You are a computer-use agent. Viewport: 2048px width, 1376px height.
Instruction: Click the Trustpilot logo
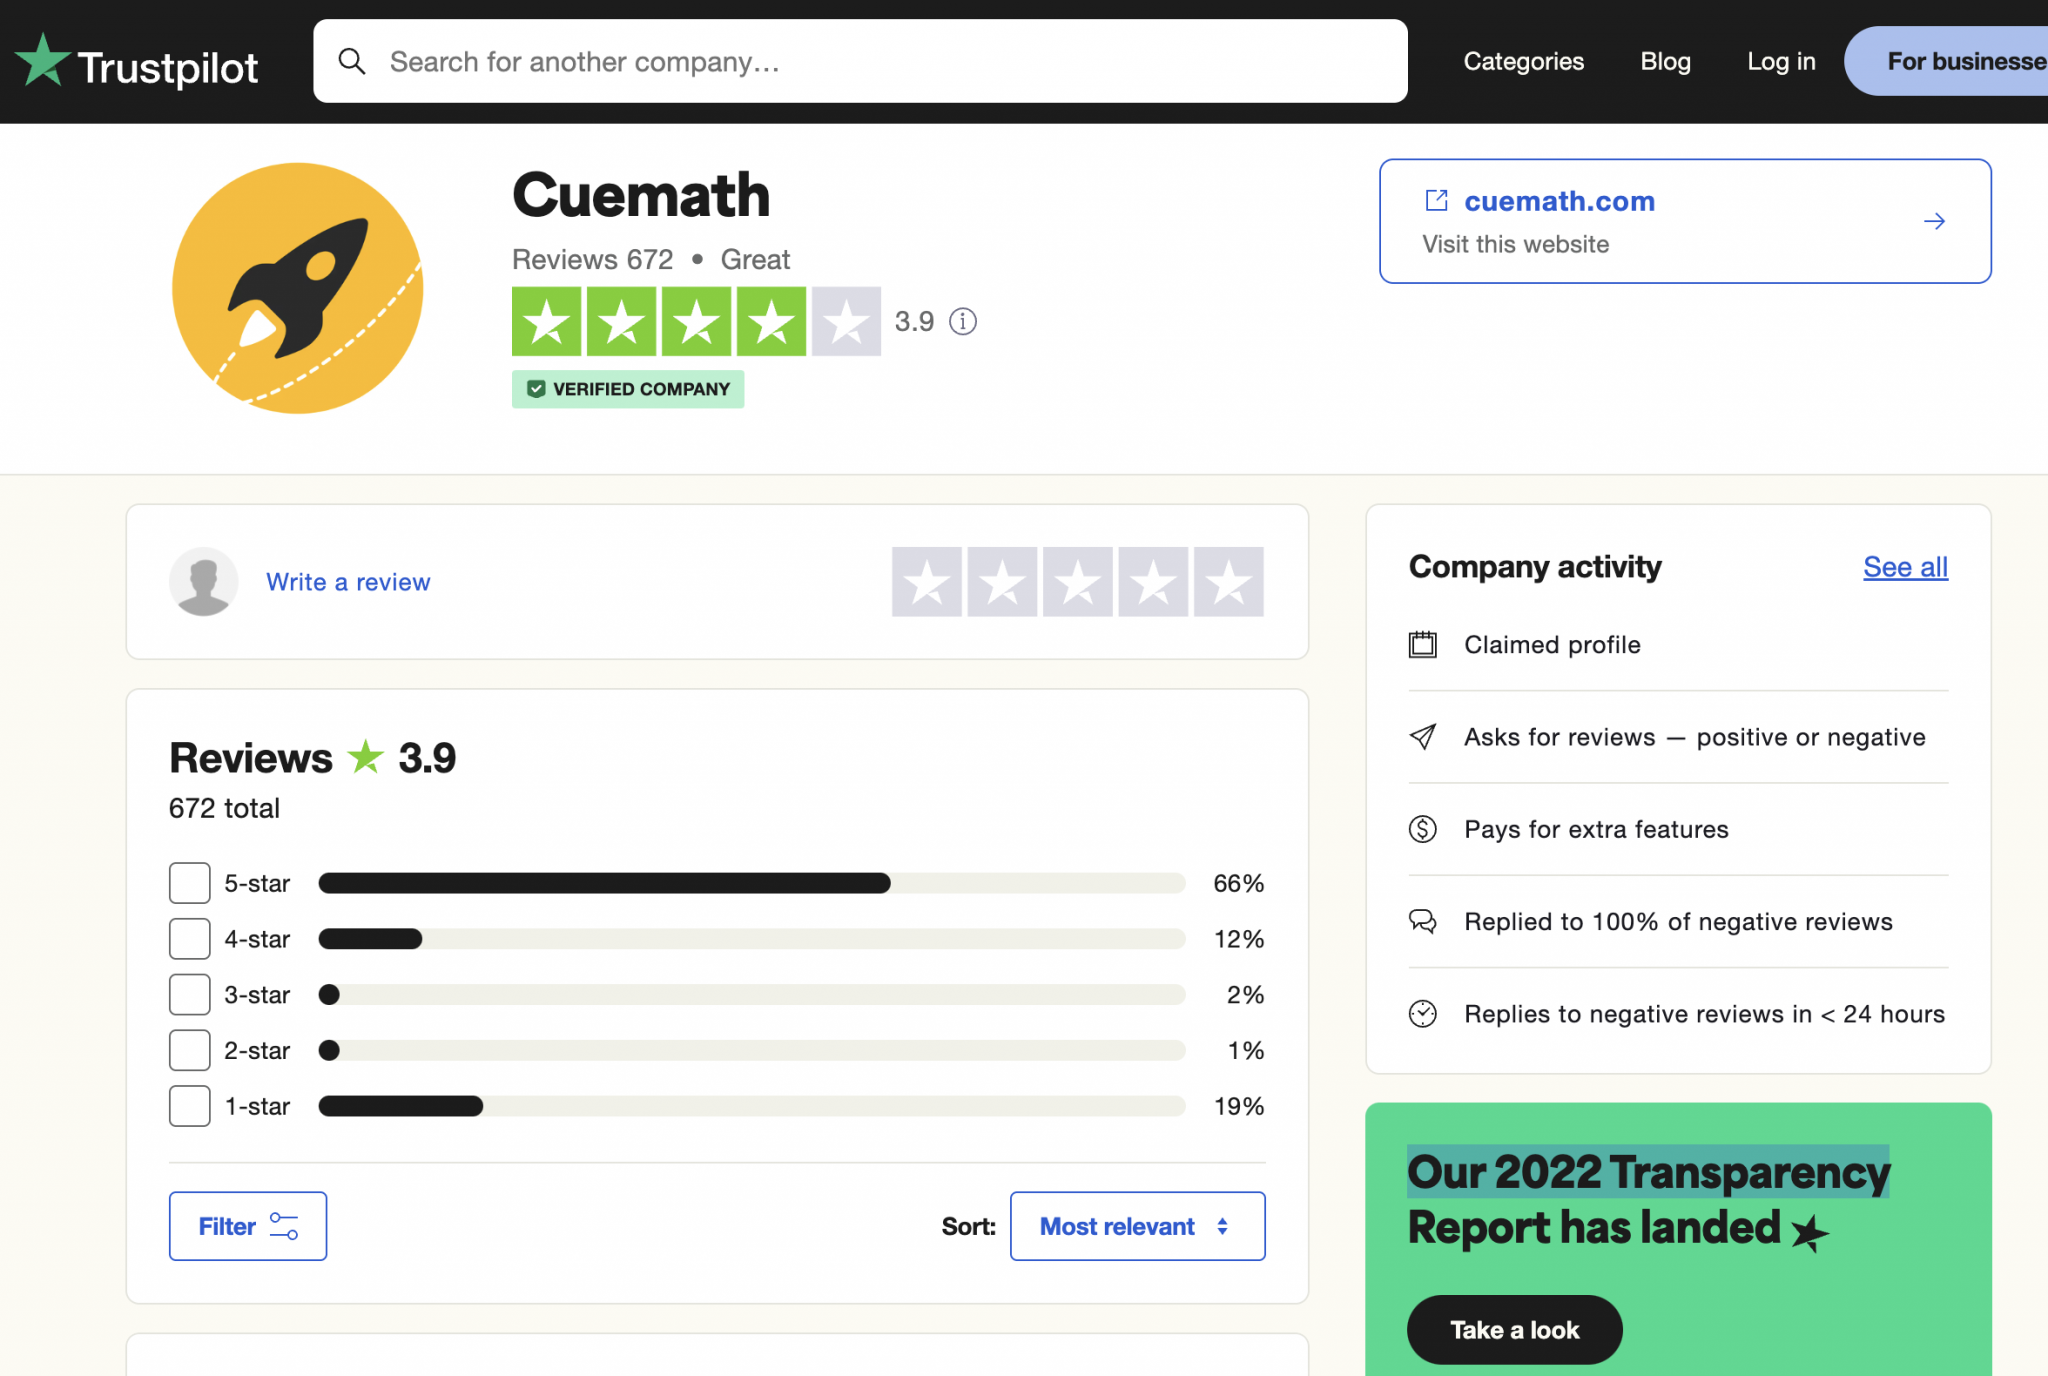pos(138,60)
